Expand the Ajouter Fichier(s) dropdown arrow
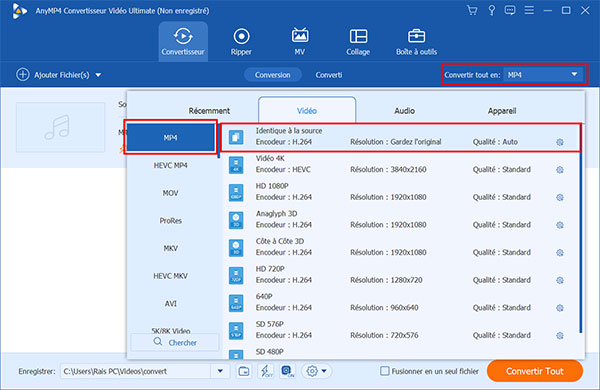Screen dimensions: 600x390 (x=98, y=75)
